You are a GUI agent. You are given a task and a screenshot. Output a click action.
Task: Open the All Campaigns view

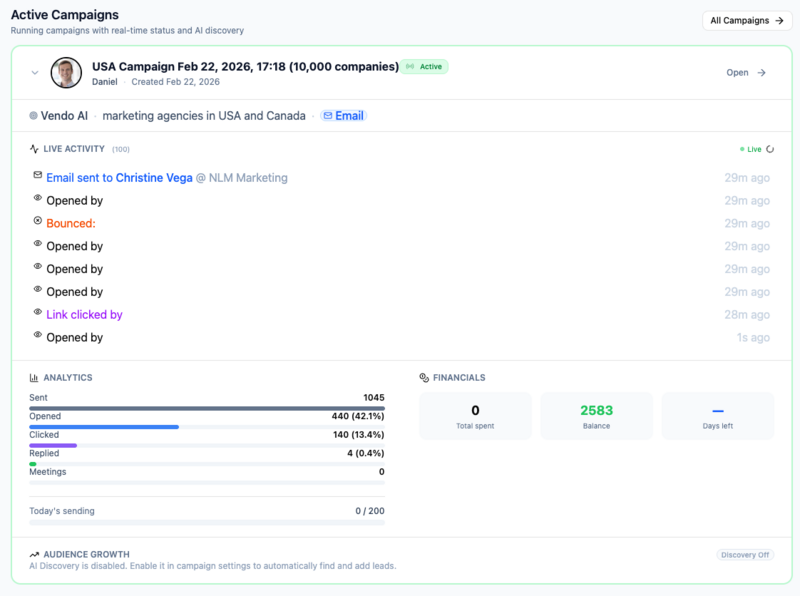coord(746,20)
